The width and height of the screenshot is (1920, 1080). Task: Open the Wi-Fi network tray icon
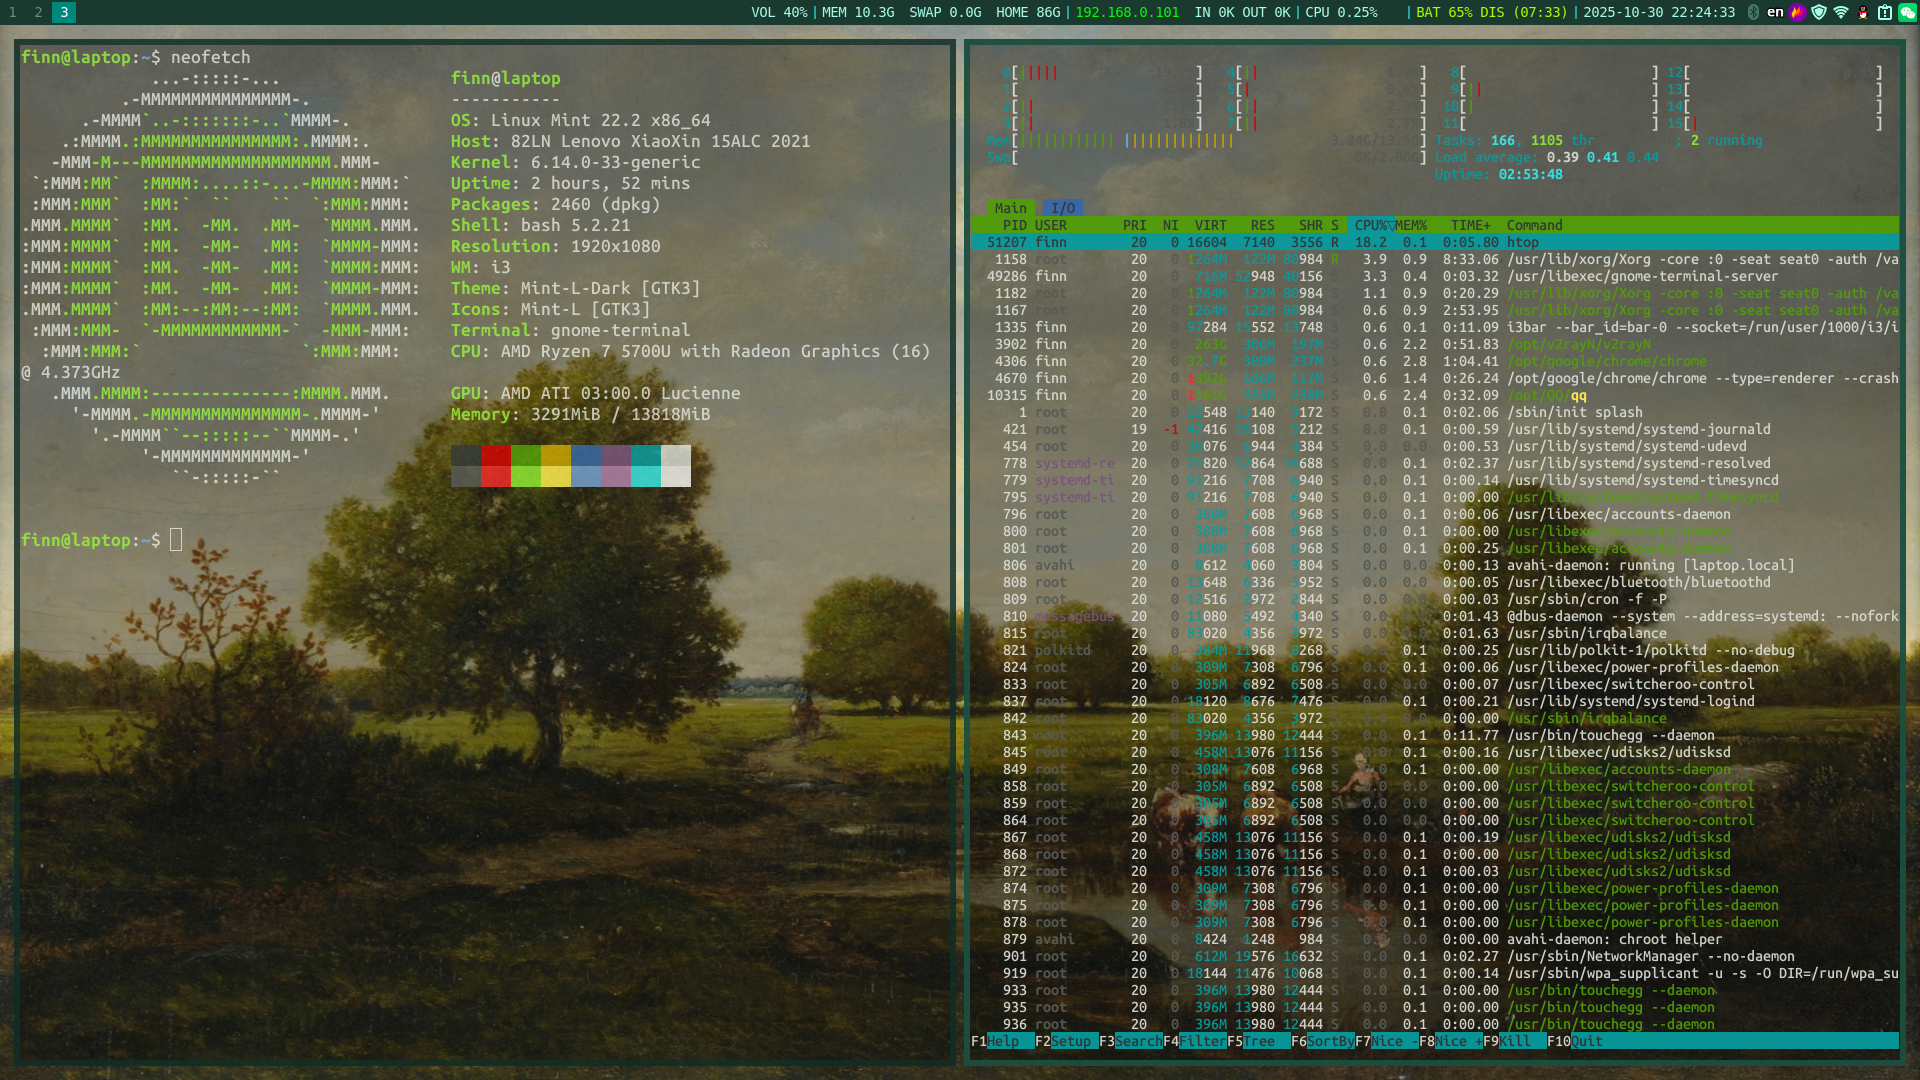1840,12
